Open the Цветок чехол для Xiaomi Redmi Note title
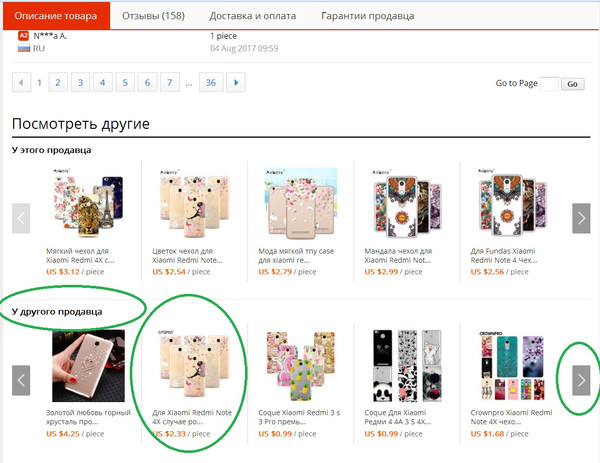The width and height of the screenshot is (600, 463). click(x=187, y=255)
